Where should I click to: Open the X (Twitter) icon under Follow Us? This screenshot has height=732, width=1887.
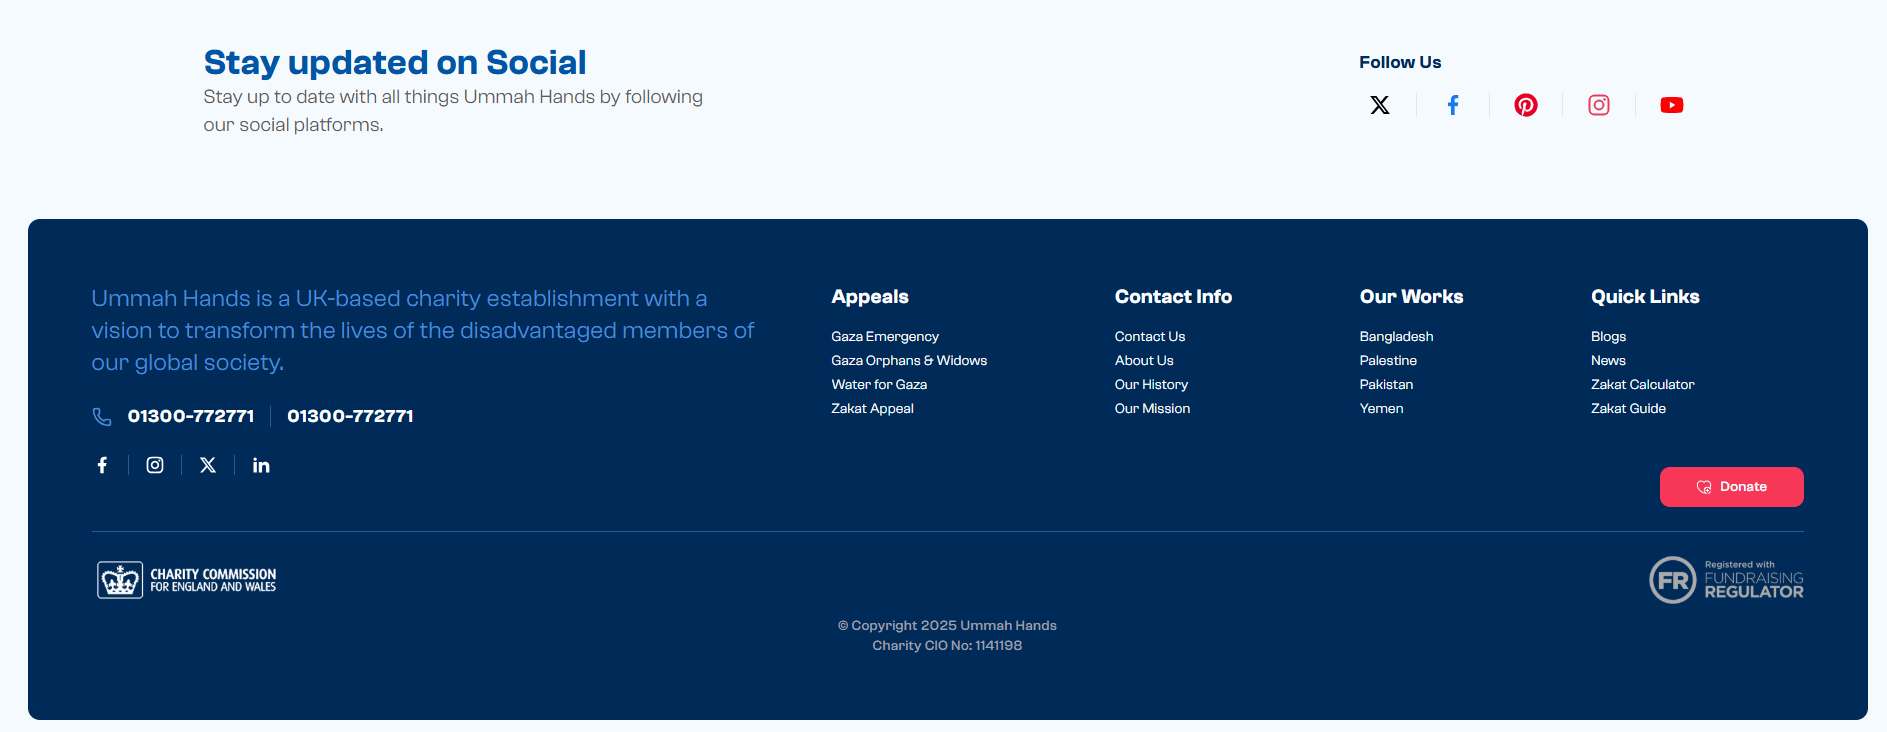1379,105
